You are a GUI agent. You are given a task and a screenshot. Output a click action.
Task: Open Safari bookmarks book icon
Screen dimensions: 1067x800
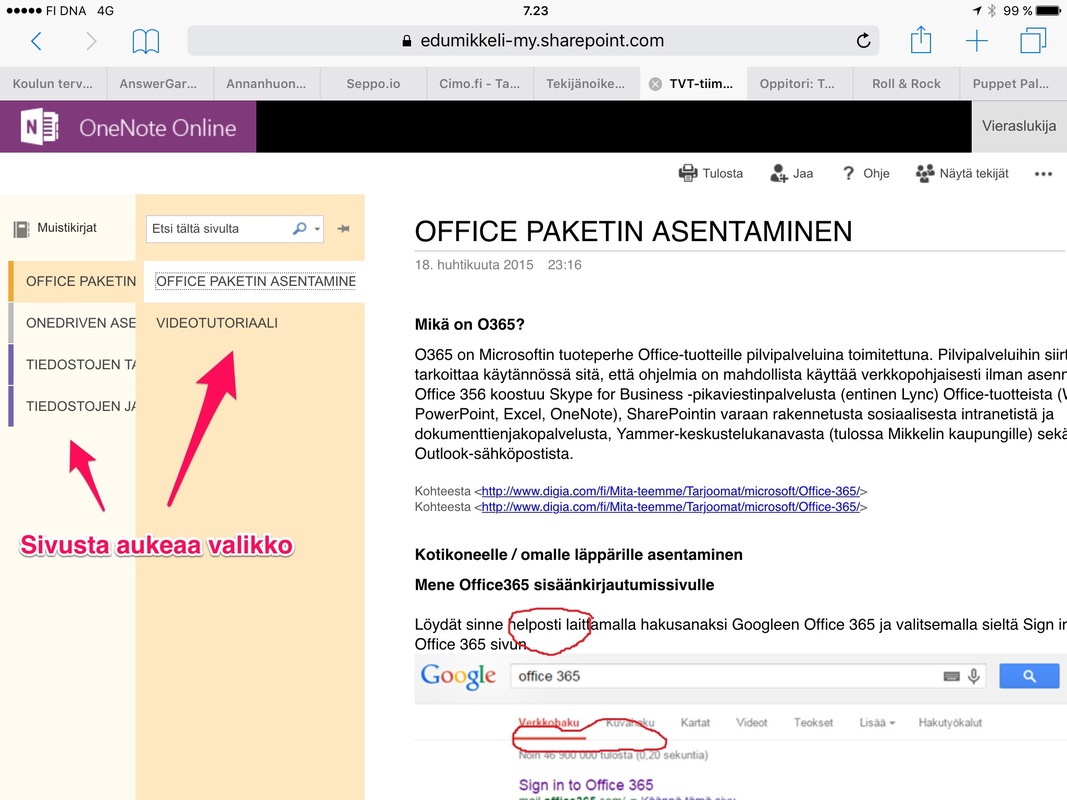pyautogui.click(x=146, y=41)
